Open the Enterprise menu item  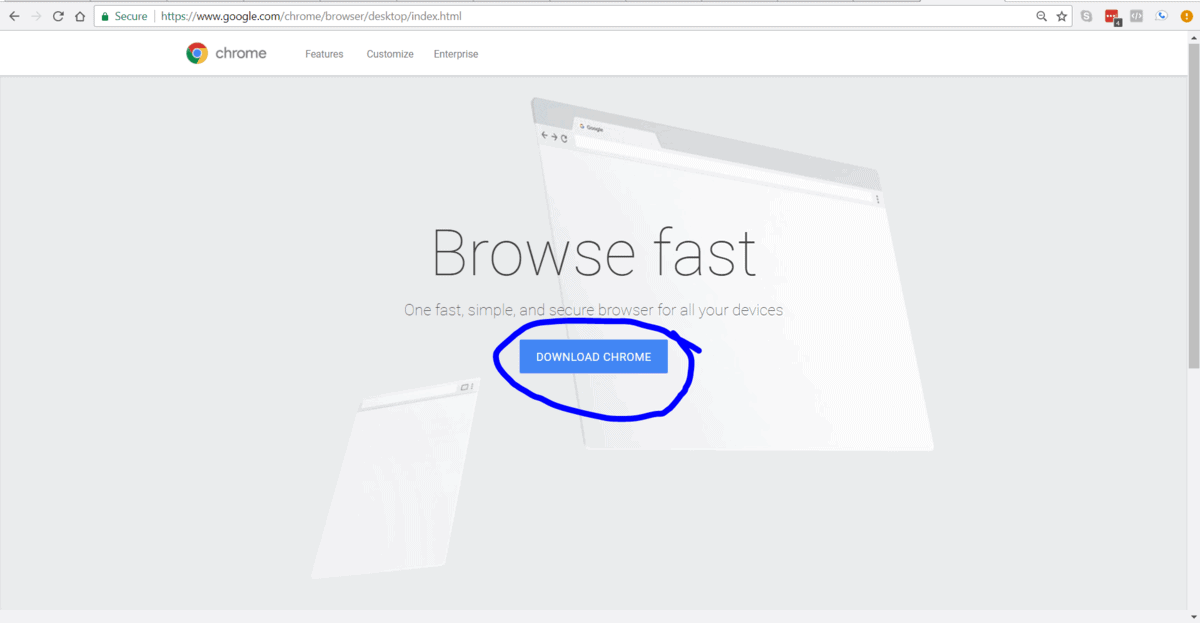click(x=456, y=54)
